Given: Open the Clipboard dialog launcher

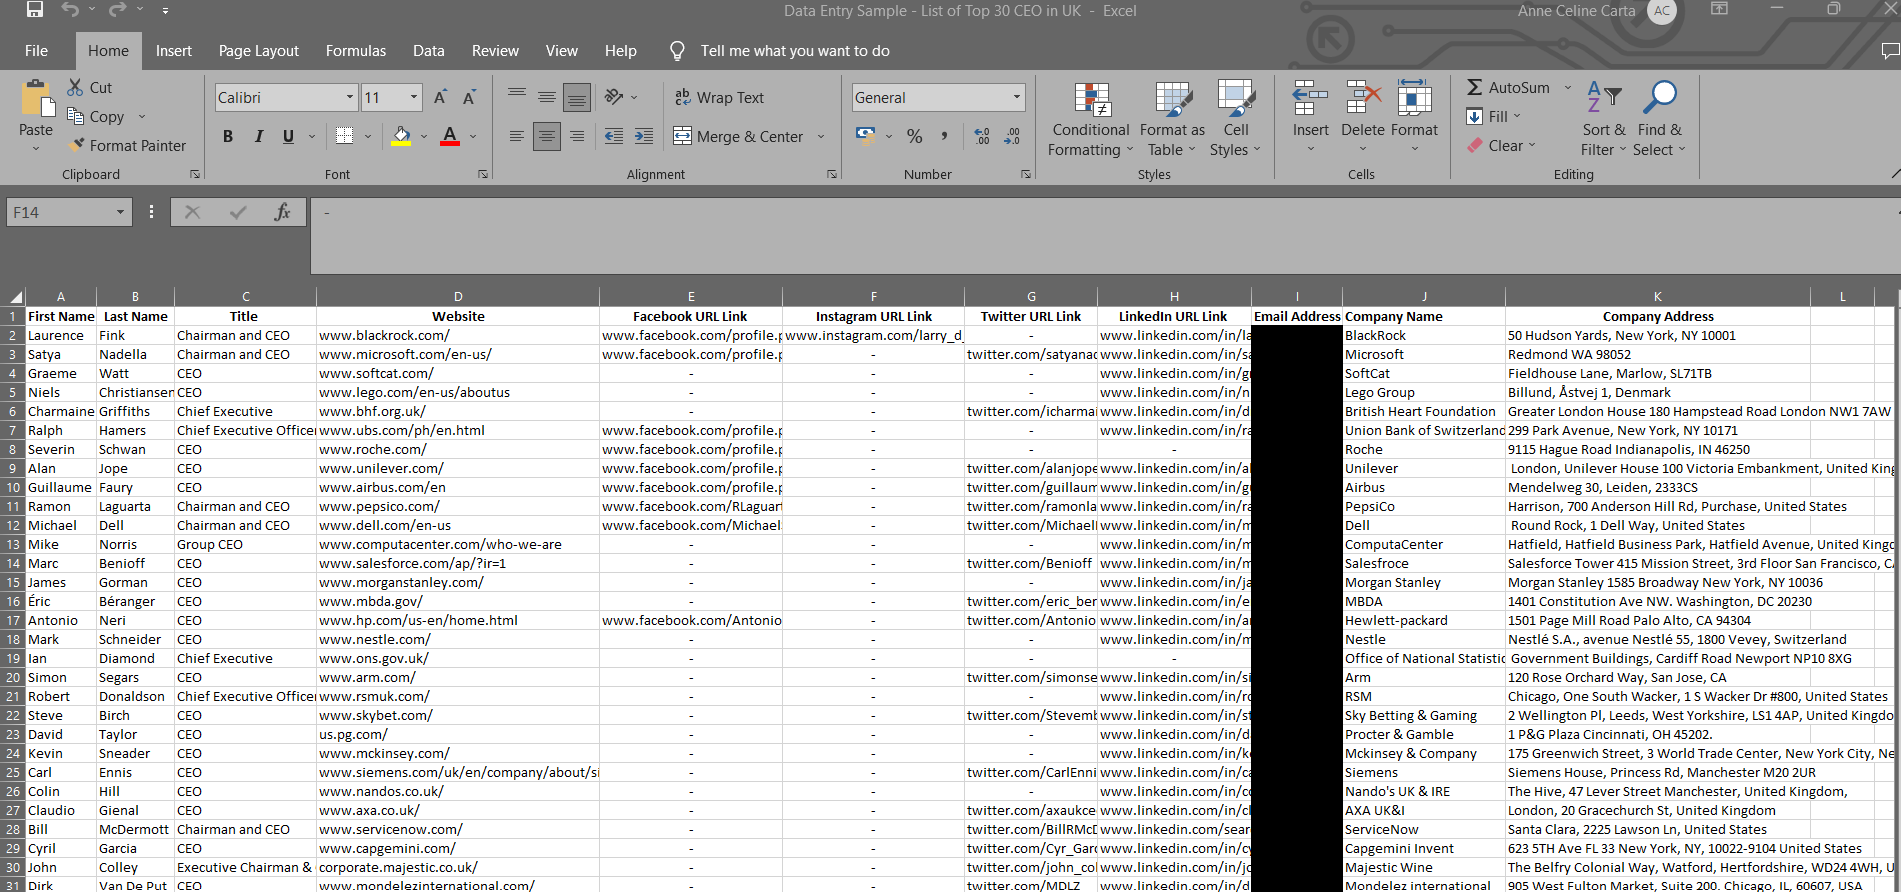Looking at the screenshot, I should click(195, 174).
